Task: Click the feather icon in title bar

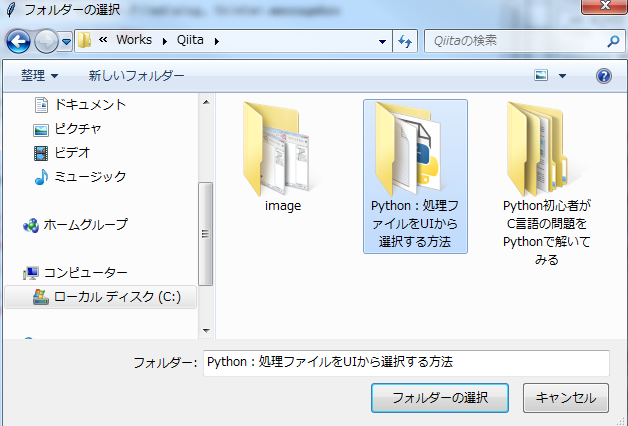Action: (x=11, y=9)
